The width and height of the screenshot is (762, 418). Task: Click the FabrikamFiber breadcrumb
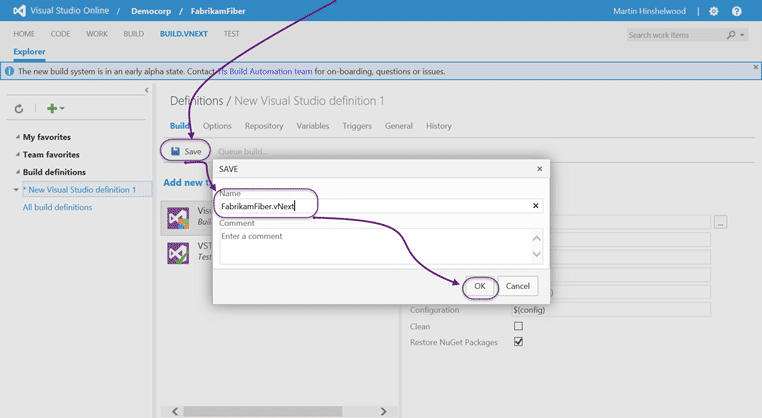pyautogui.click(x=218, y=11)
